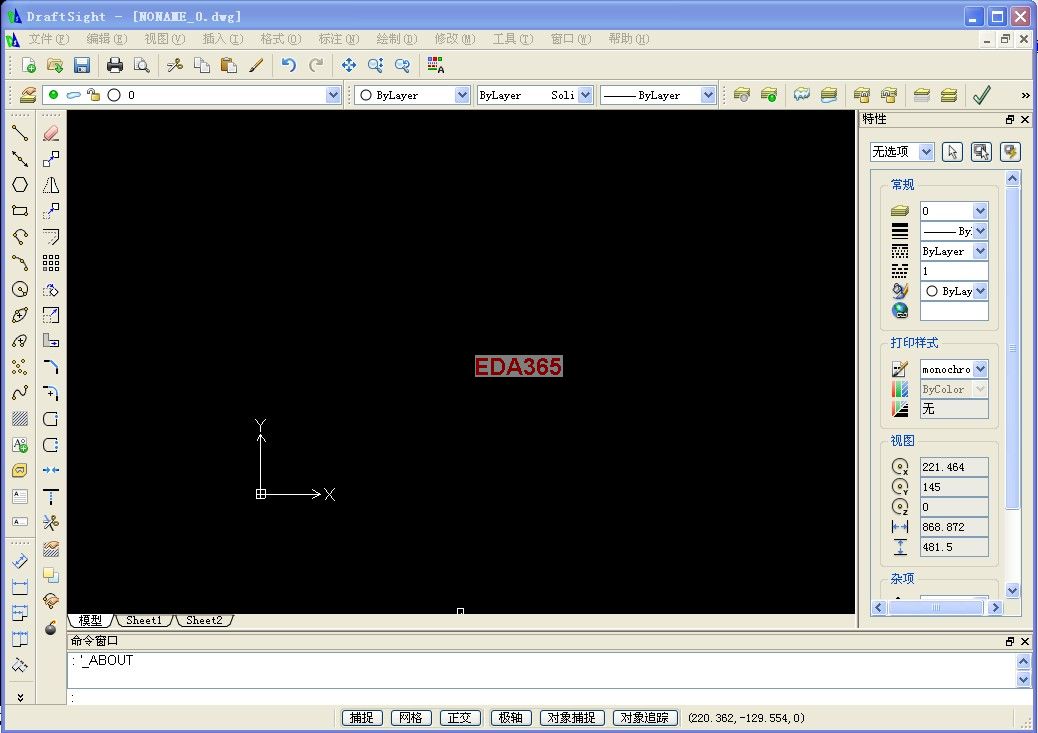
Task: Open the ByLayer Solid linestyle dropdown
Action: (x=585, y=95)
